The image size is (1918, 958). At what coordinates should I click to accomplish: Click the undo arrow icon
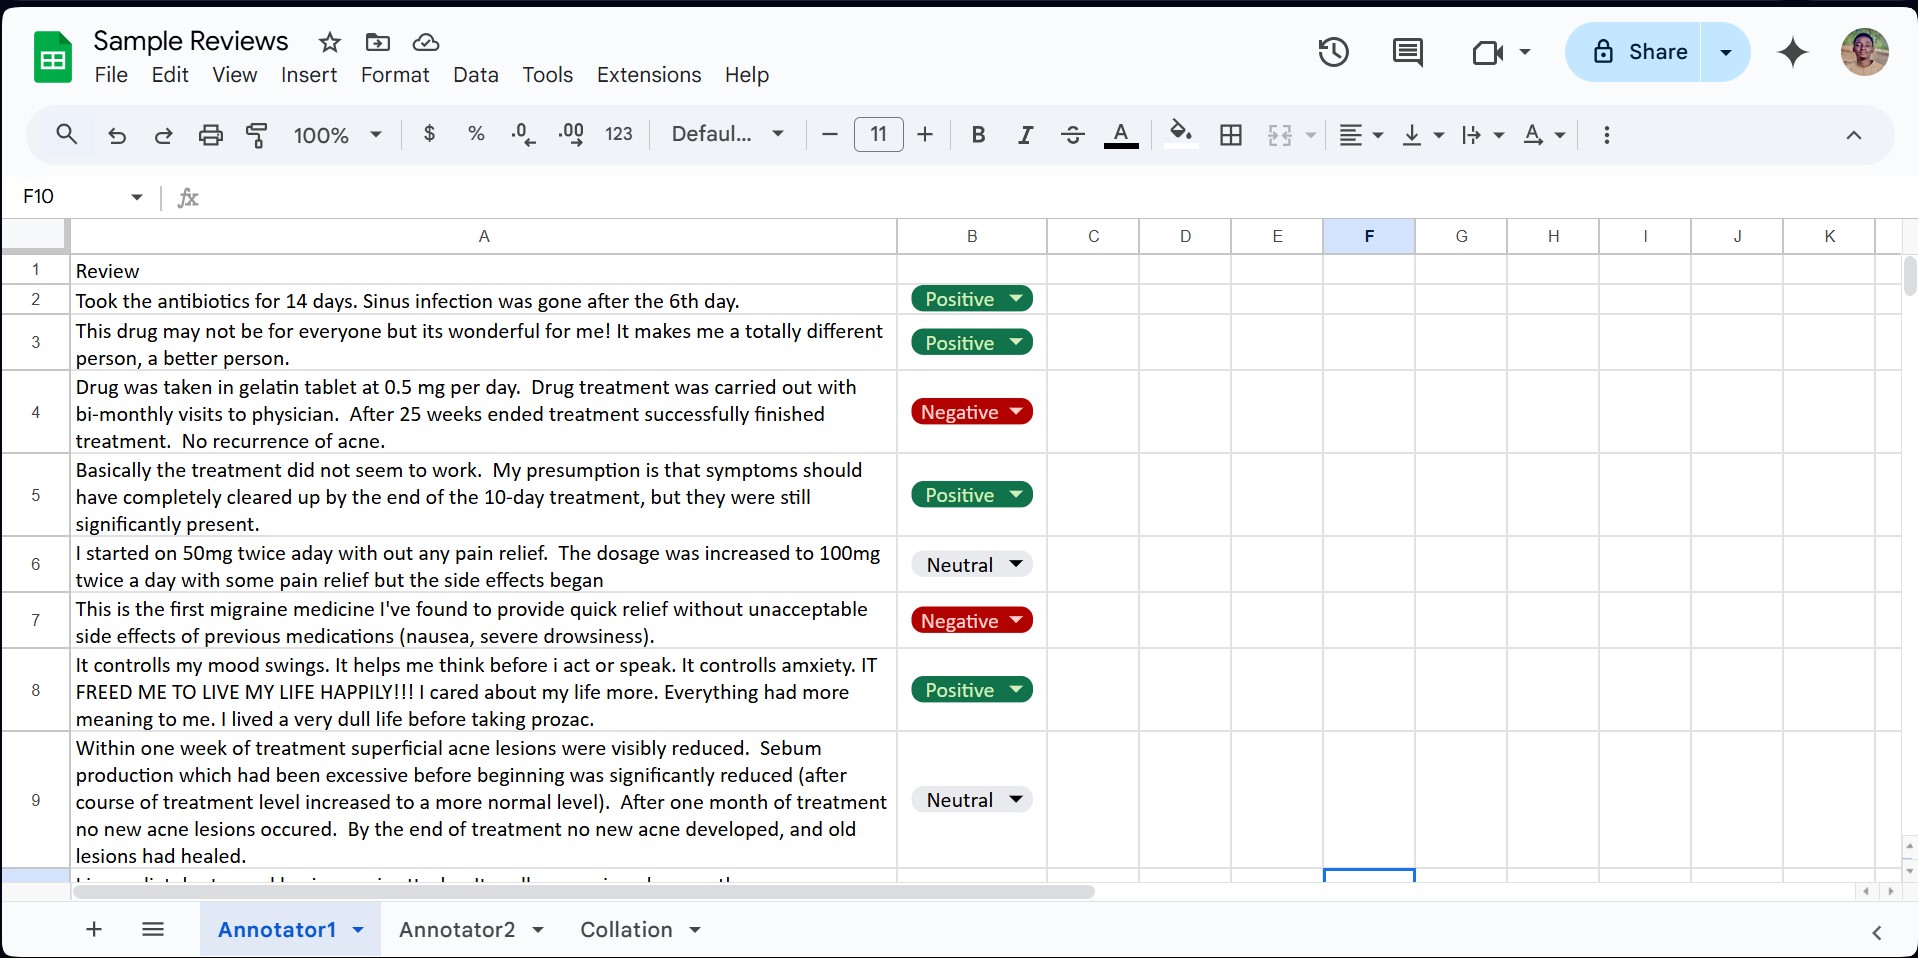pyautogui.click(x=117, y=135)
